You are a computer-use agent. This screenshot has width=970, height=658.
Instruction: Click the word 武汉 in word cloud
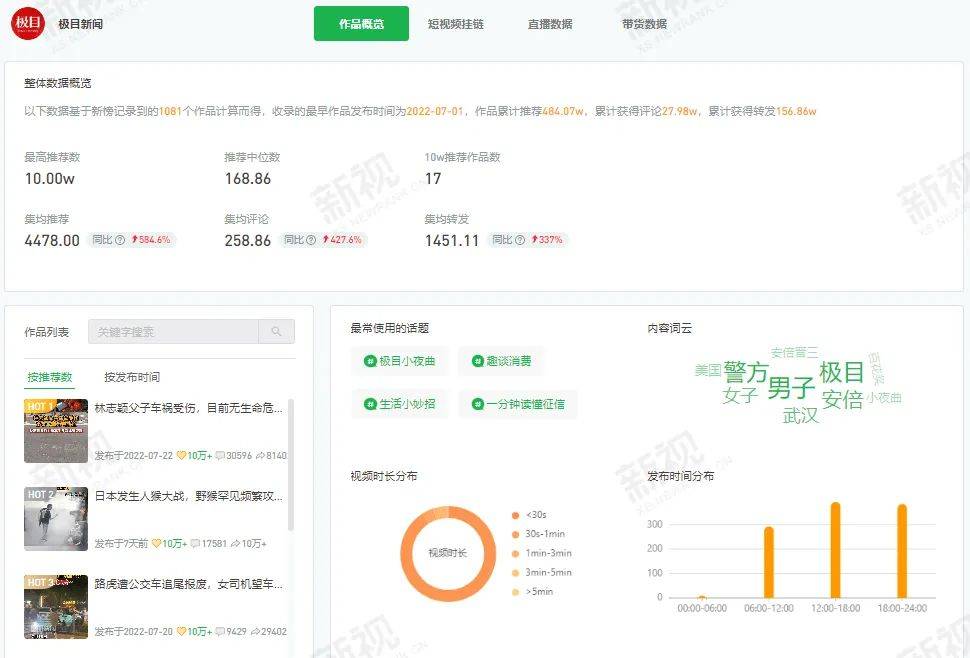pyautogui.click(x=800, y=416)
